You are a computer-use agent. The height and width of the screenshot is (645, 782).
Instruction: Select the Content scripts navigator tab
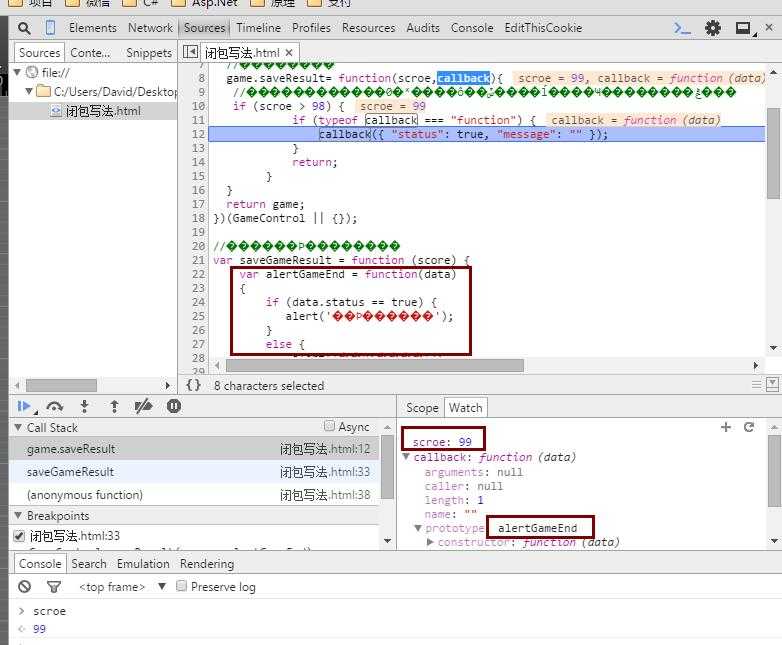(x=90, y=53)
